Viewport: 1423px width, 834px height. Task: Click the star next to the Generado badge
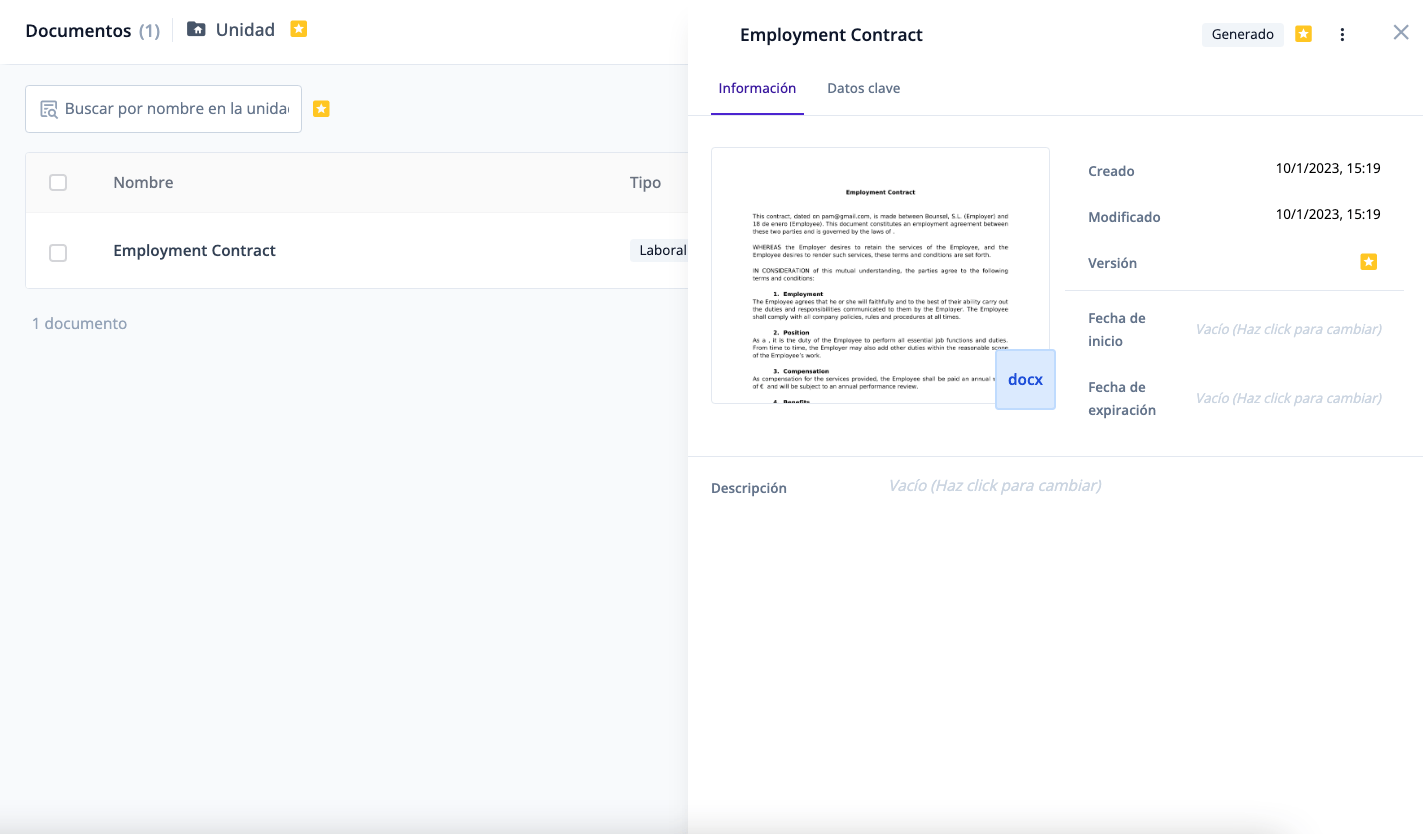(x=1303, y=34)
